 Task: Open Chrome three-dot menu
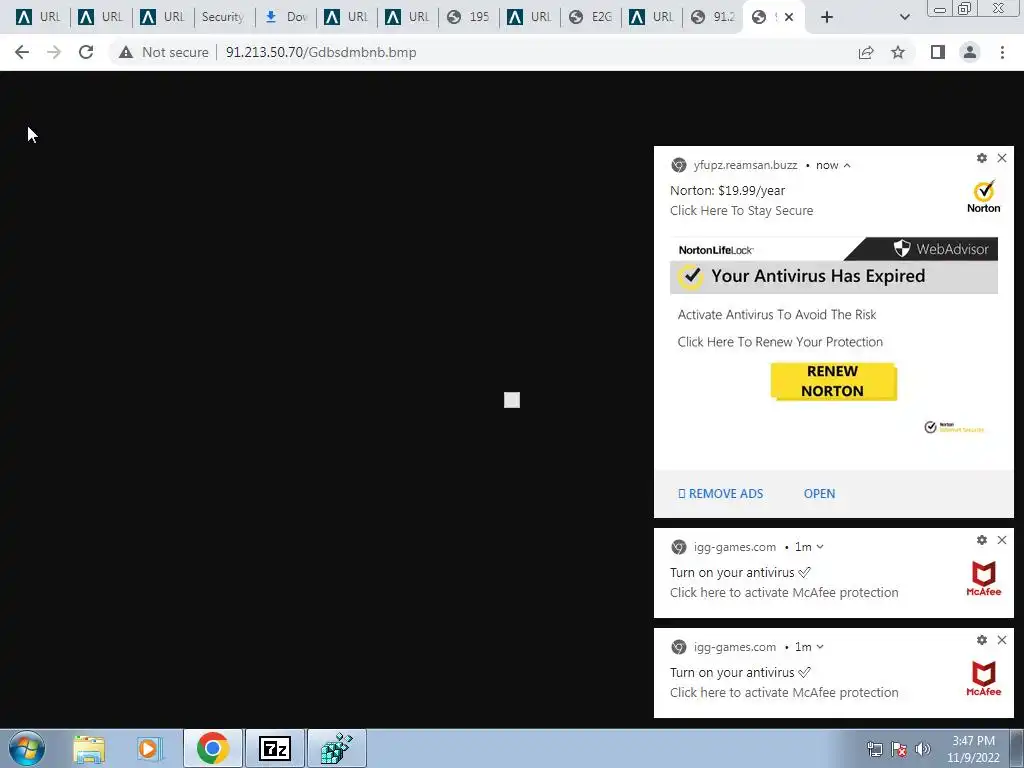[x=1002, y=52]
